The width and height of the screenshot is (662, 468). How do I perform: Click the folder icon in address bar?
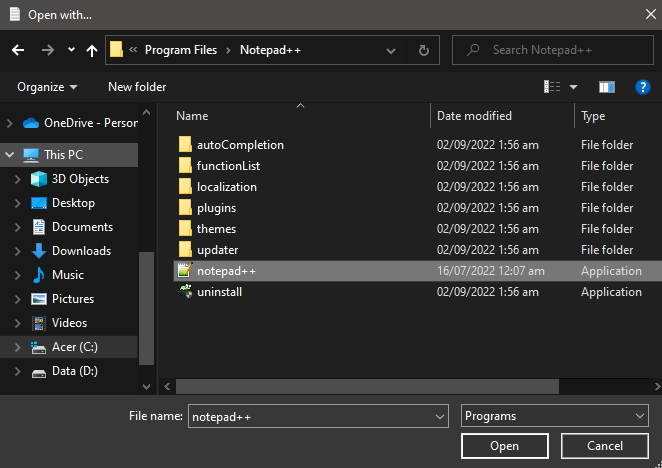(116, 49)
